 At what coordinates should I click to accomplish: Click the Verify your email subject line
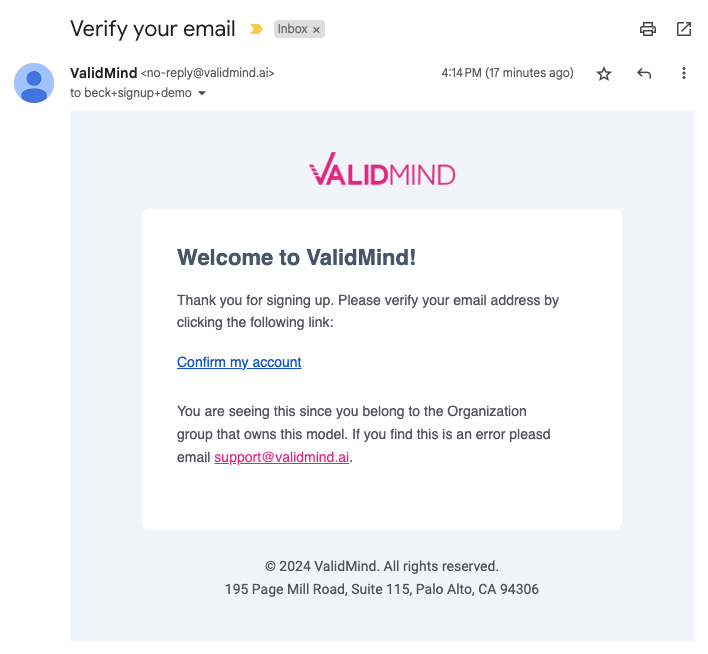pos(153,29)
